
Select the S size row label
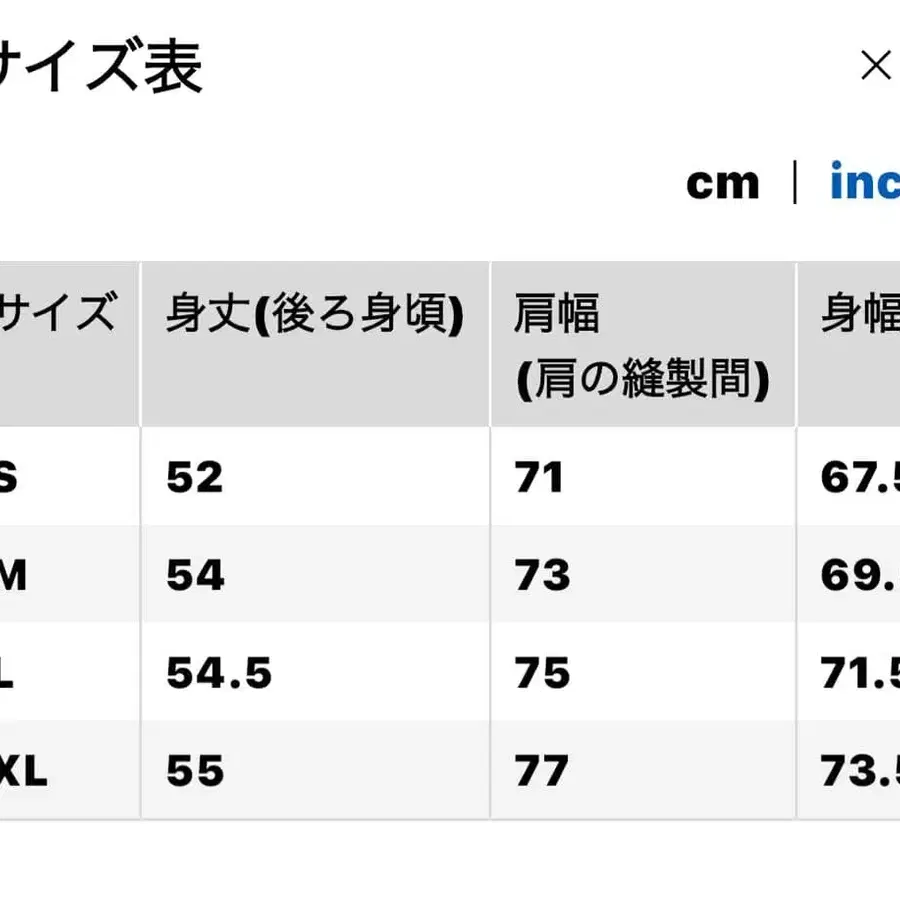coord(10,477)
